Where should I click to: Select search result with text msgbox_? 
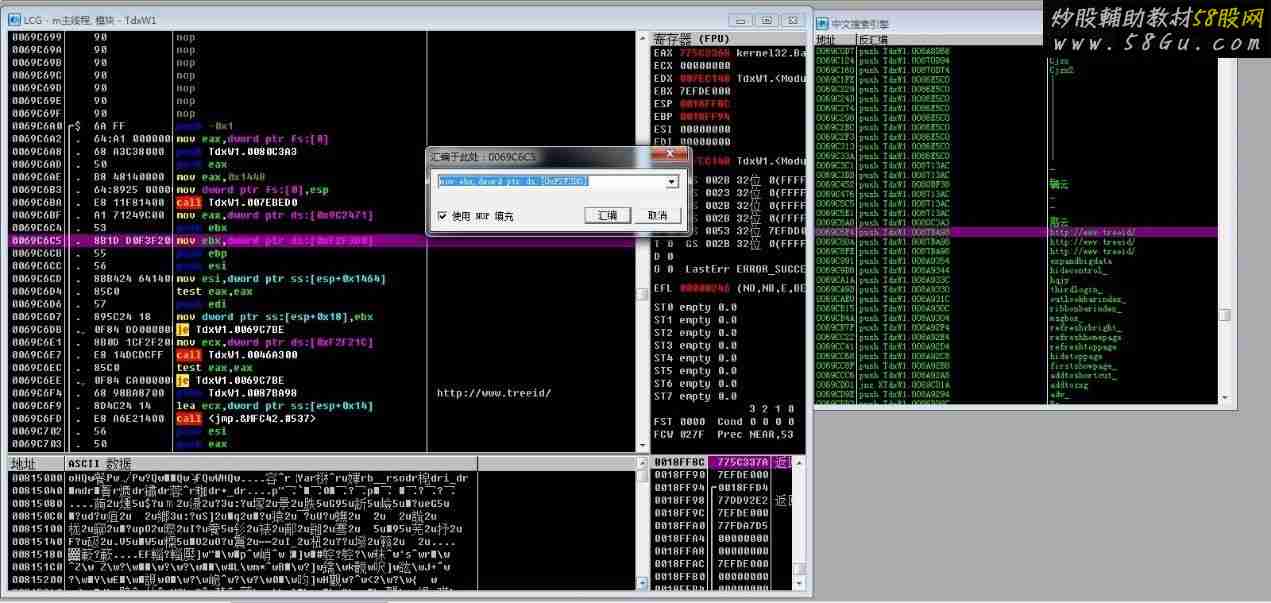tap(1016, 318)
